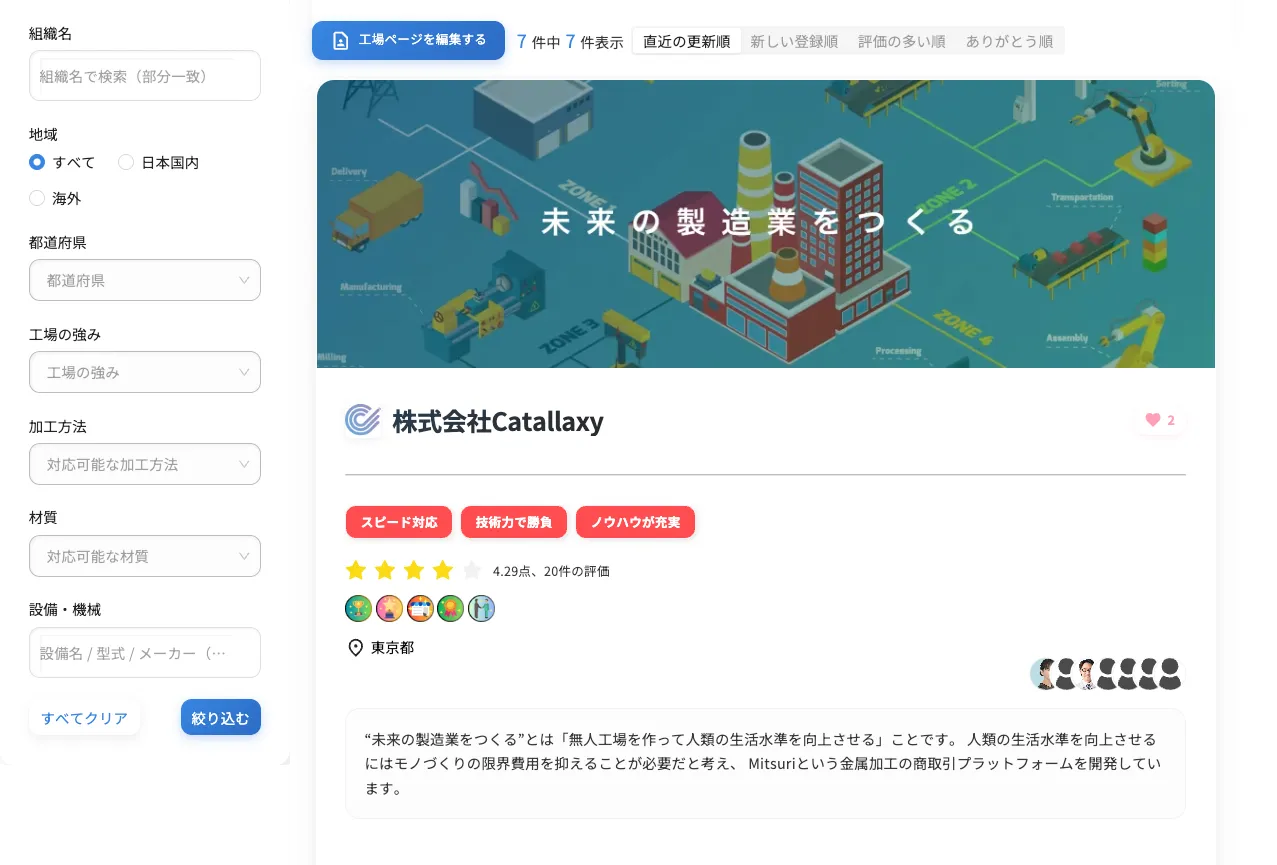Switch to 評価の多い順 sort tab
This screenshot has height=865, width=1277.
coord(901,41)
